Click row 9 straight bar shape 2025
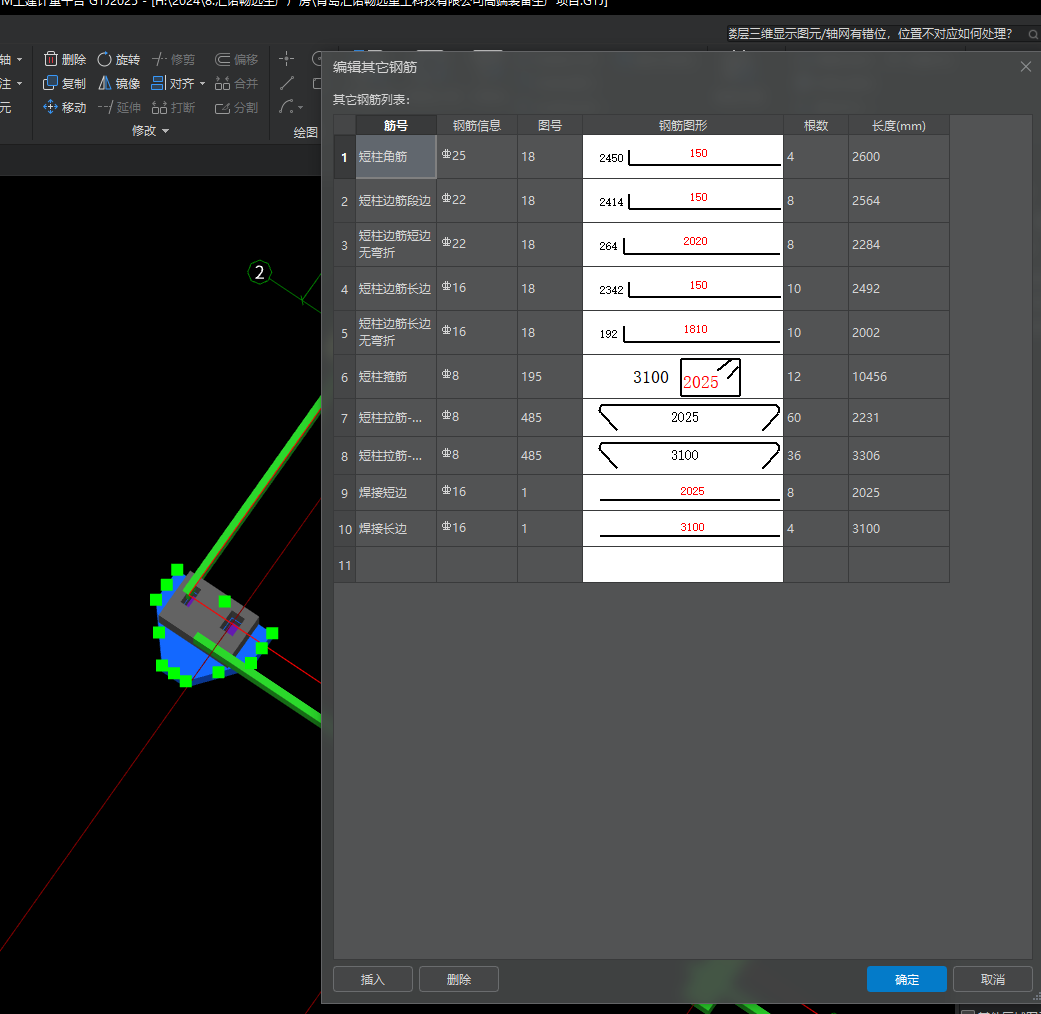This screenshot has height=1014, width=1041. click(682, 493)
